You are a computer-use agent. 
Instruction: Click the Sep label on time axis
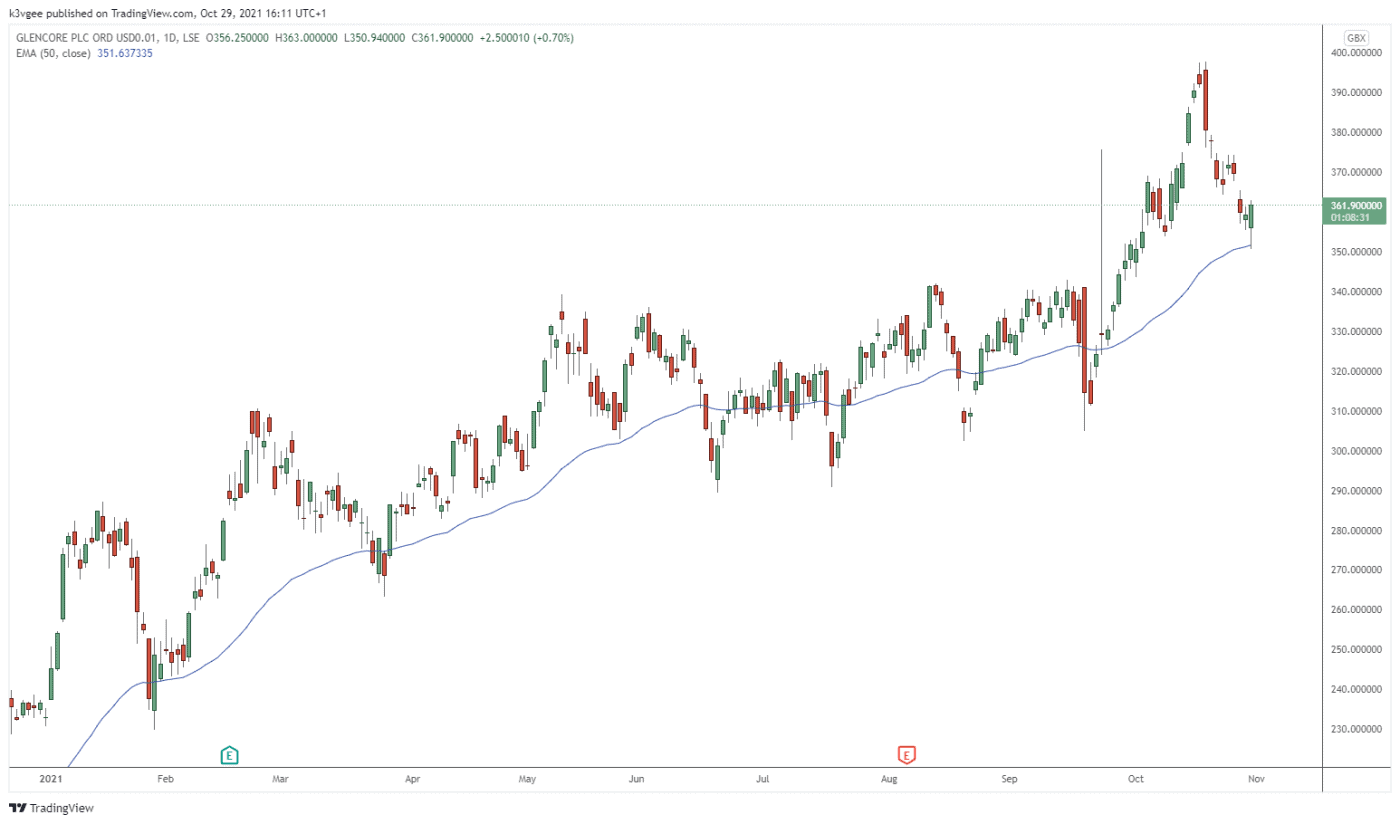coord(1010,777)
